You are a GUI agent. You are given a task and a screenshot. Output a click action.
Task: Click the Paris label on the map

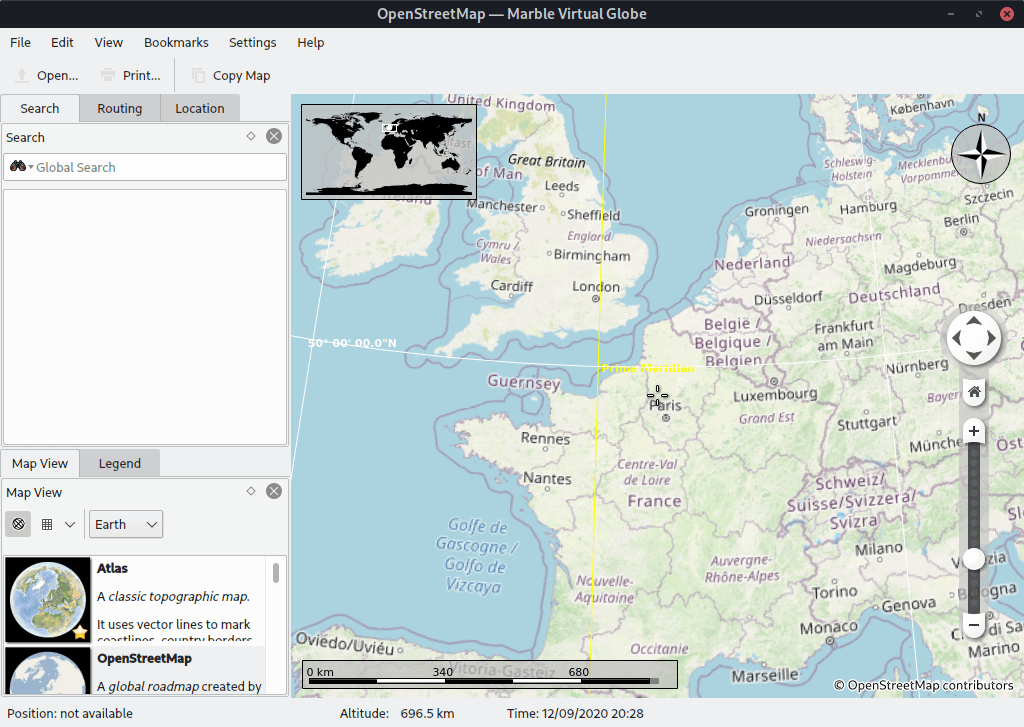[x=665, y=405]
